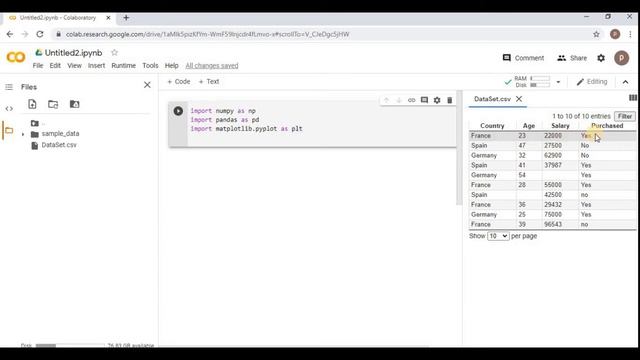Screen dimensions: 640x360
Task: Click the notebook title Untitled2.ipynb
Action: (73, 53)
